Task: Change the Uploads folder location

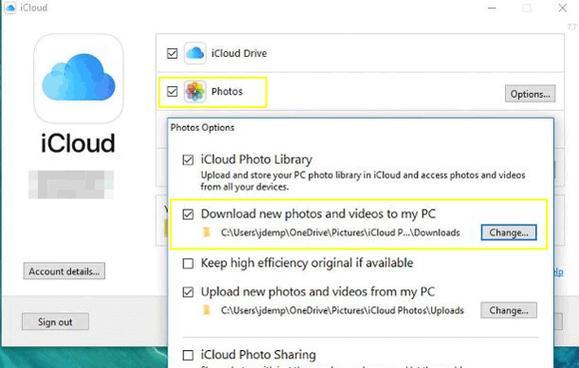Action: tap(509, 310)
